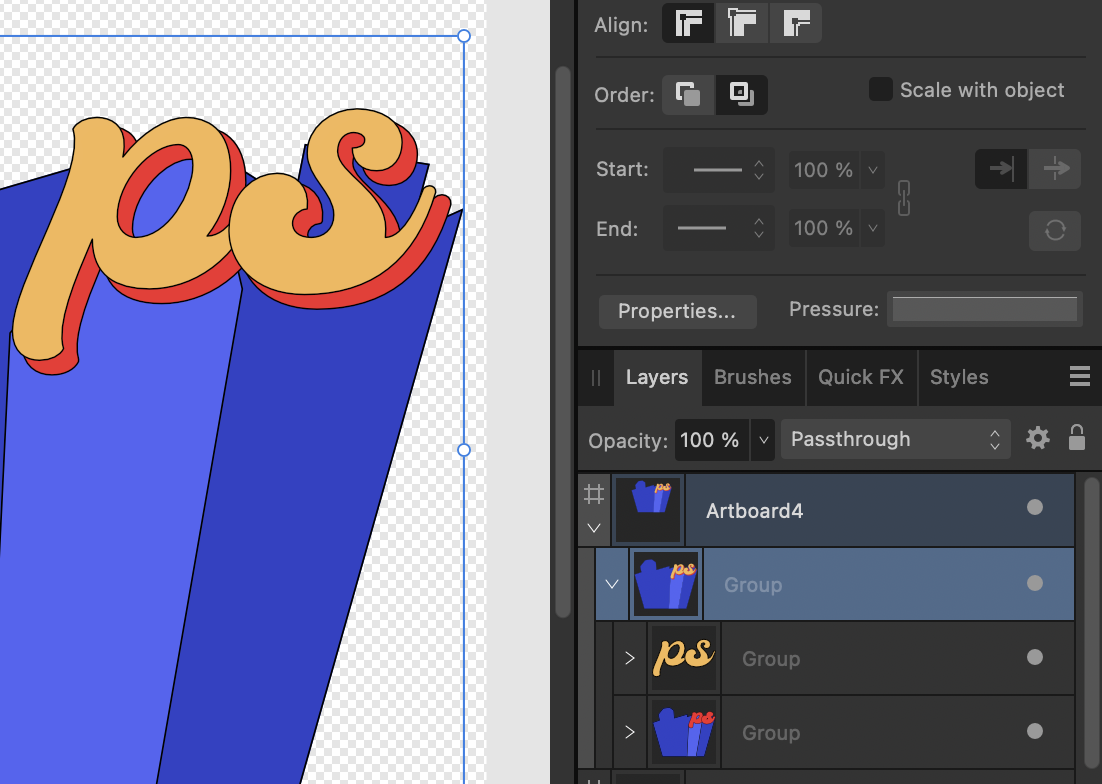The image size is (1102, 784).
Task: Toggle visibility of Artboard4 layer
Action: tap(1035, 508)
